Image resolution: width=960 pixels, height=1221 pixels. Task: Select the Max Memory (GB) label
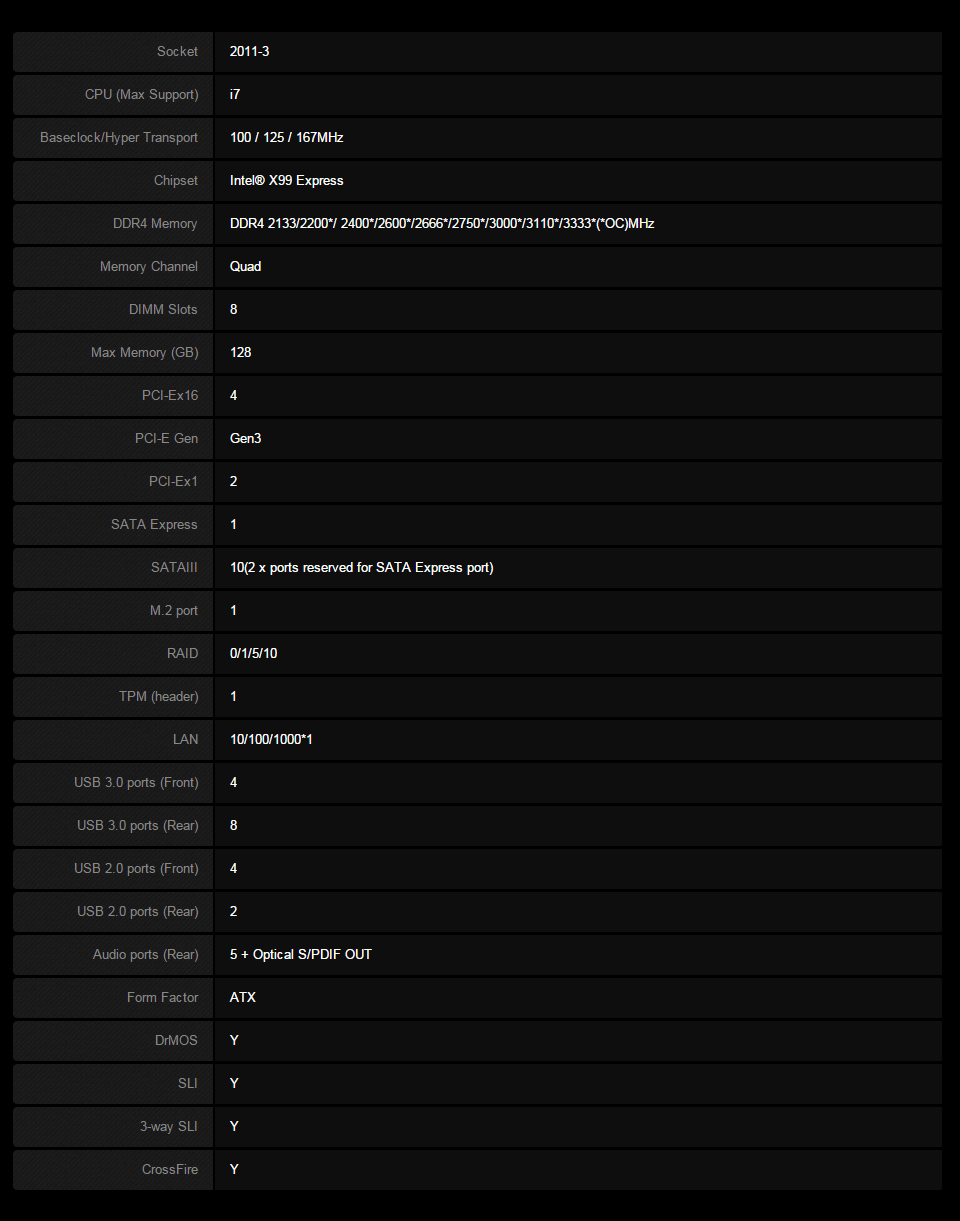point(144,352)
